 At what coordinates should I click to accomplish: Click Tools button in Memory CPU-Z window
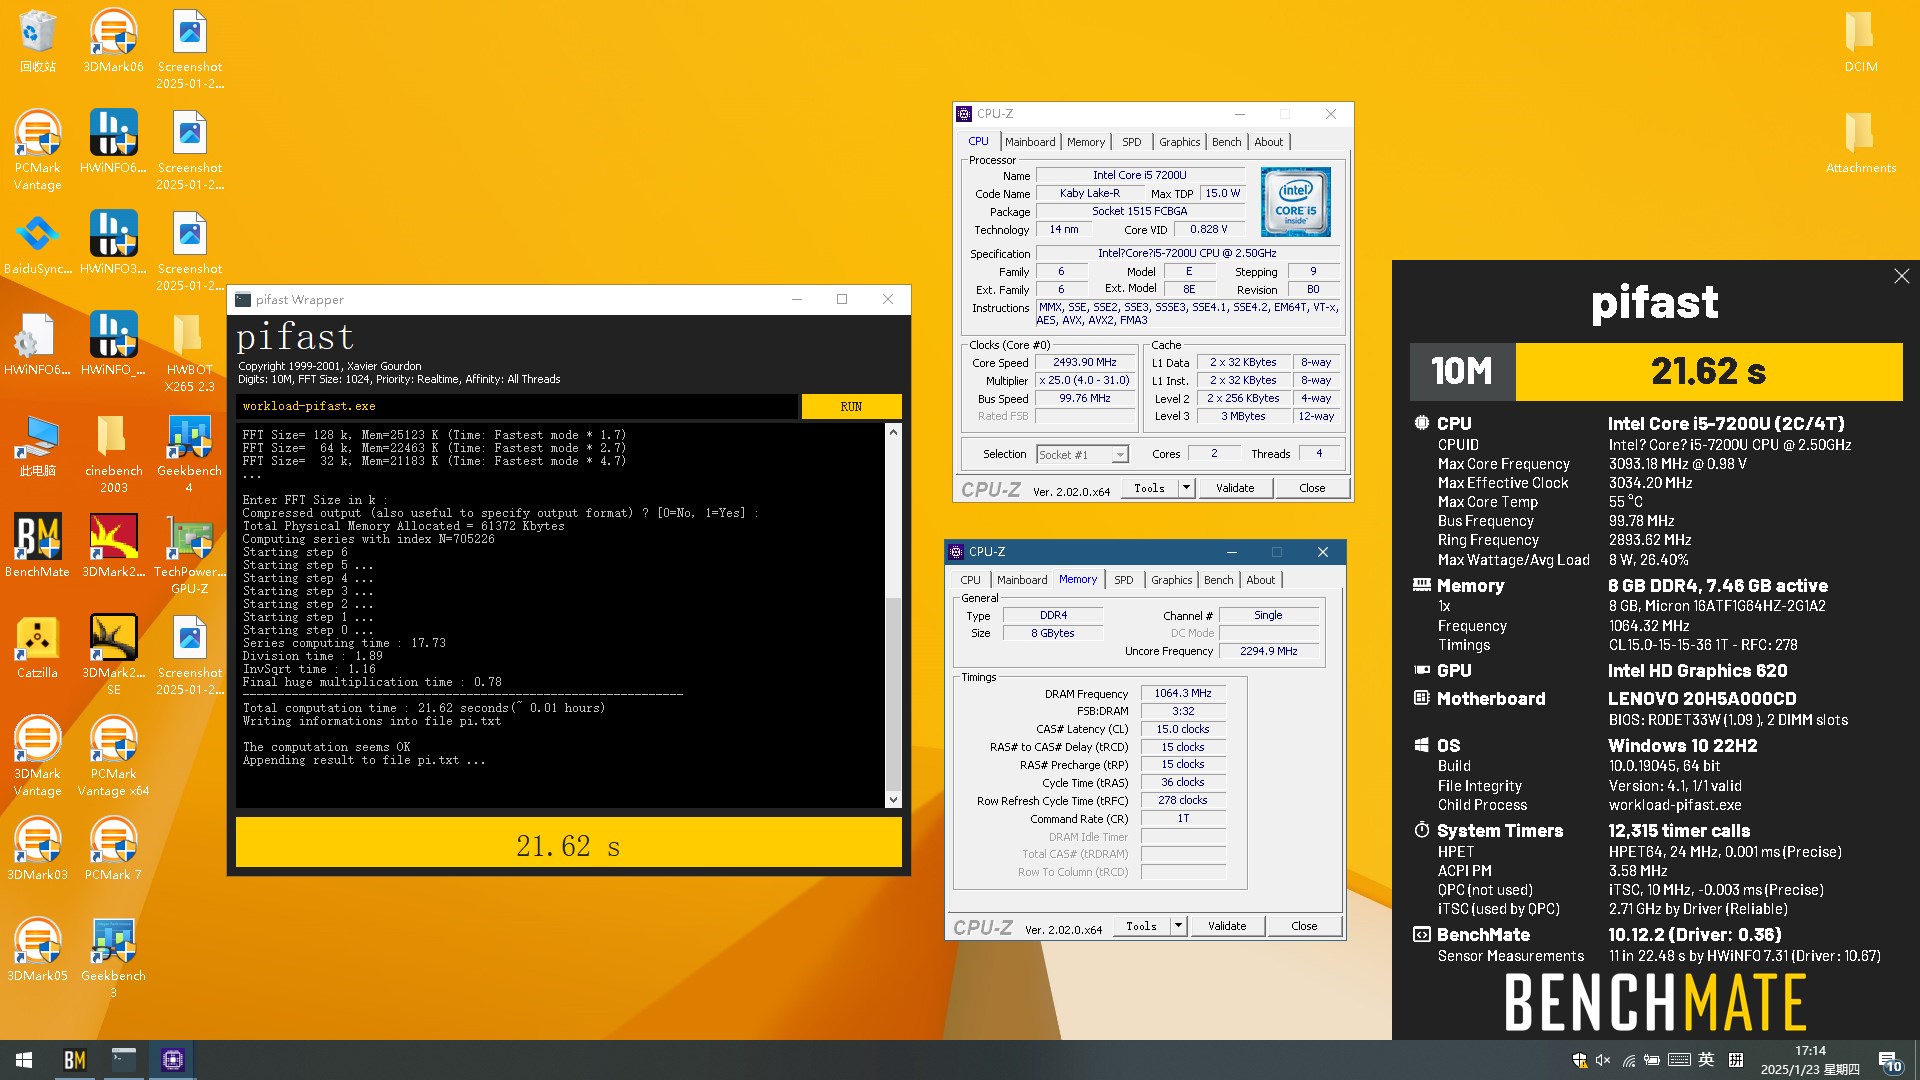pyautogui.click(x=1141, y=926)
